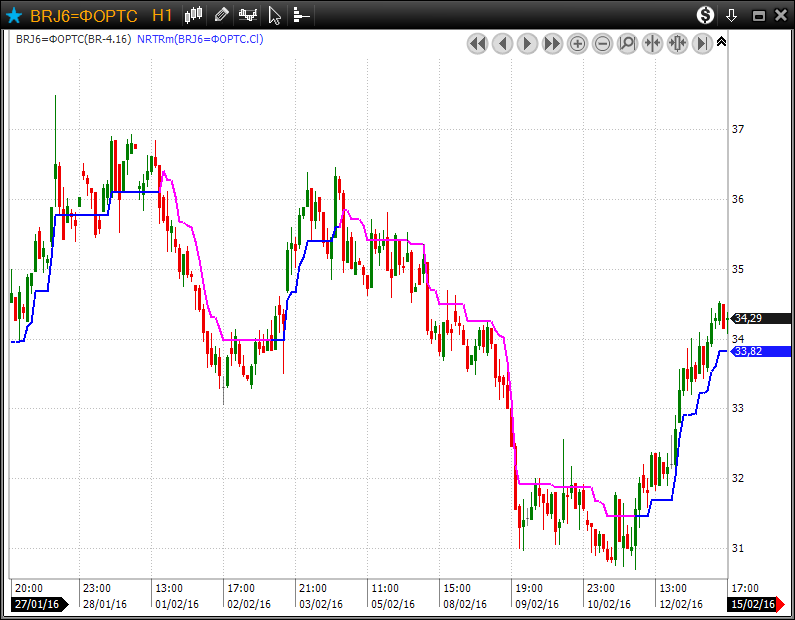Image resolution: width=795 pixels, height=620 pixels.
Task: Jump to latest bar with end arrow
Action: pyautogui.click(x=702, y=43)
